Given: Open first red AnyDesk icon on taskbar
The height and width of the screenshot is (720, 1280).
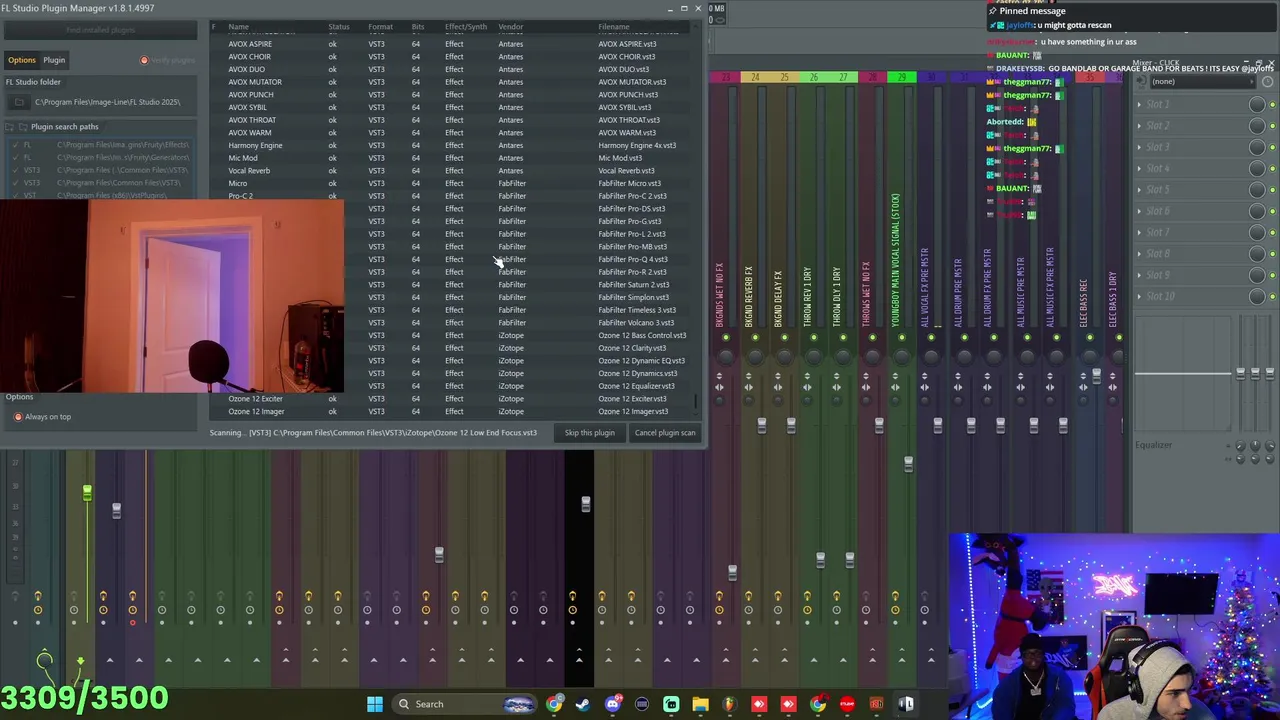Looking at the screenshot, I should point(759,704).
